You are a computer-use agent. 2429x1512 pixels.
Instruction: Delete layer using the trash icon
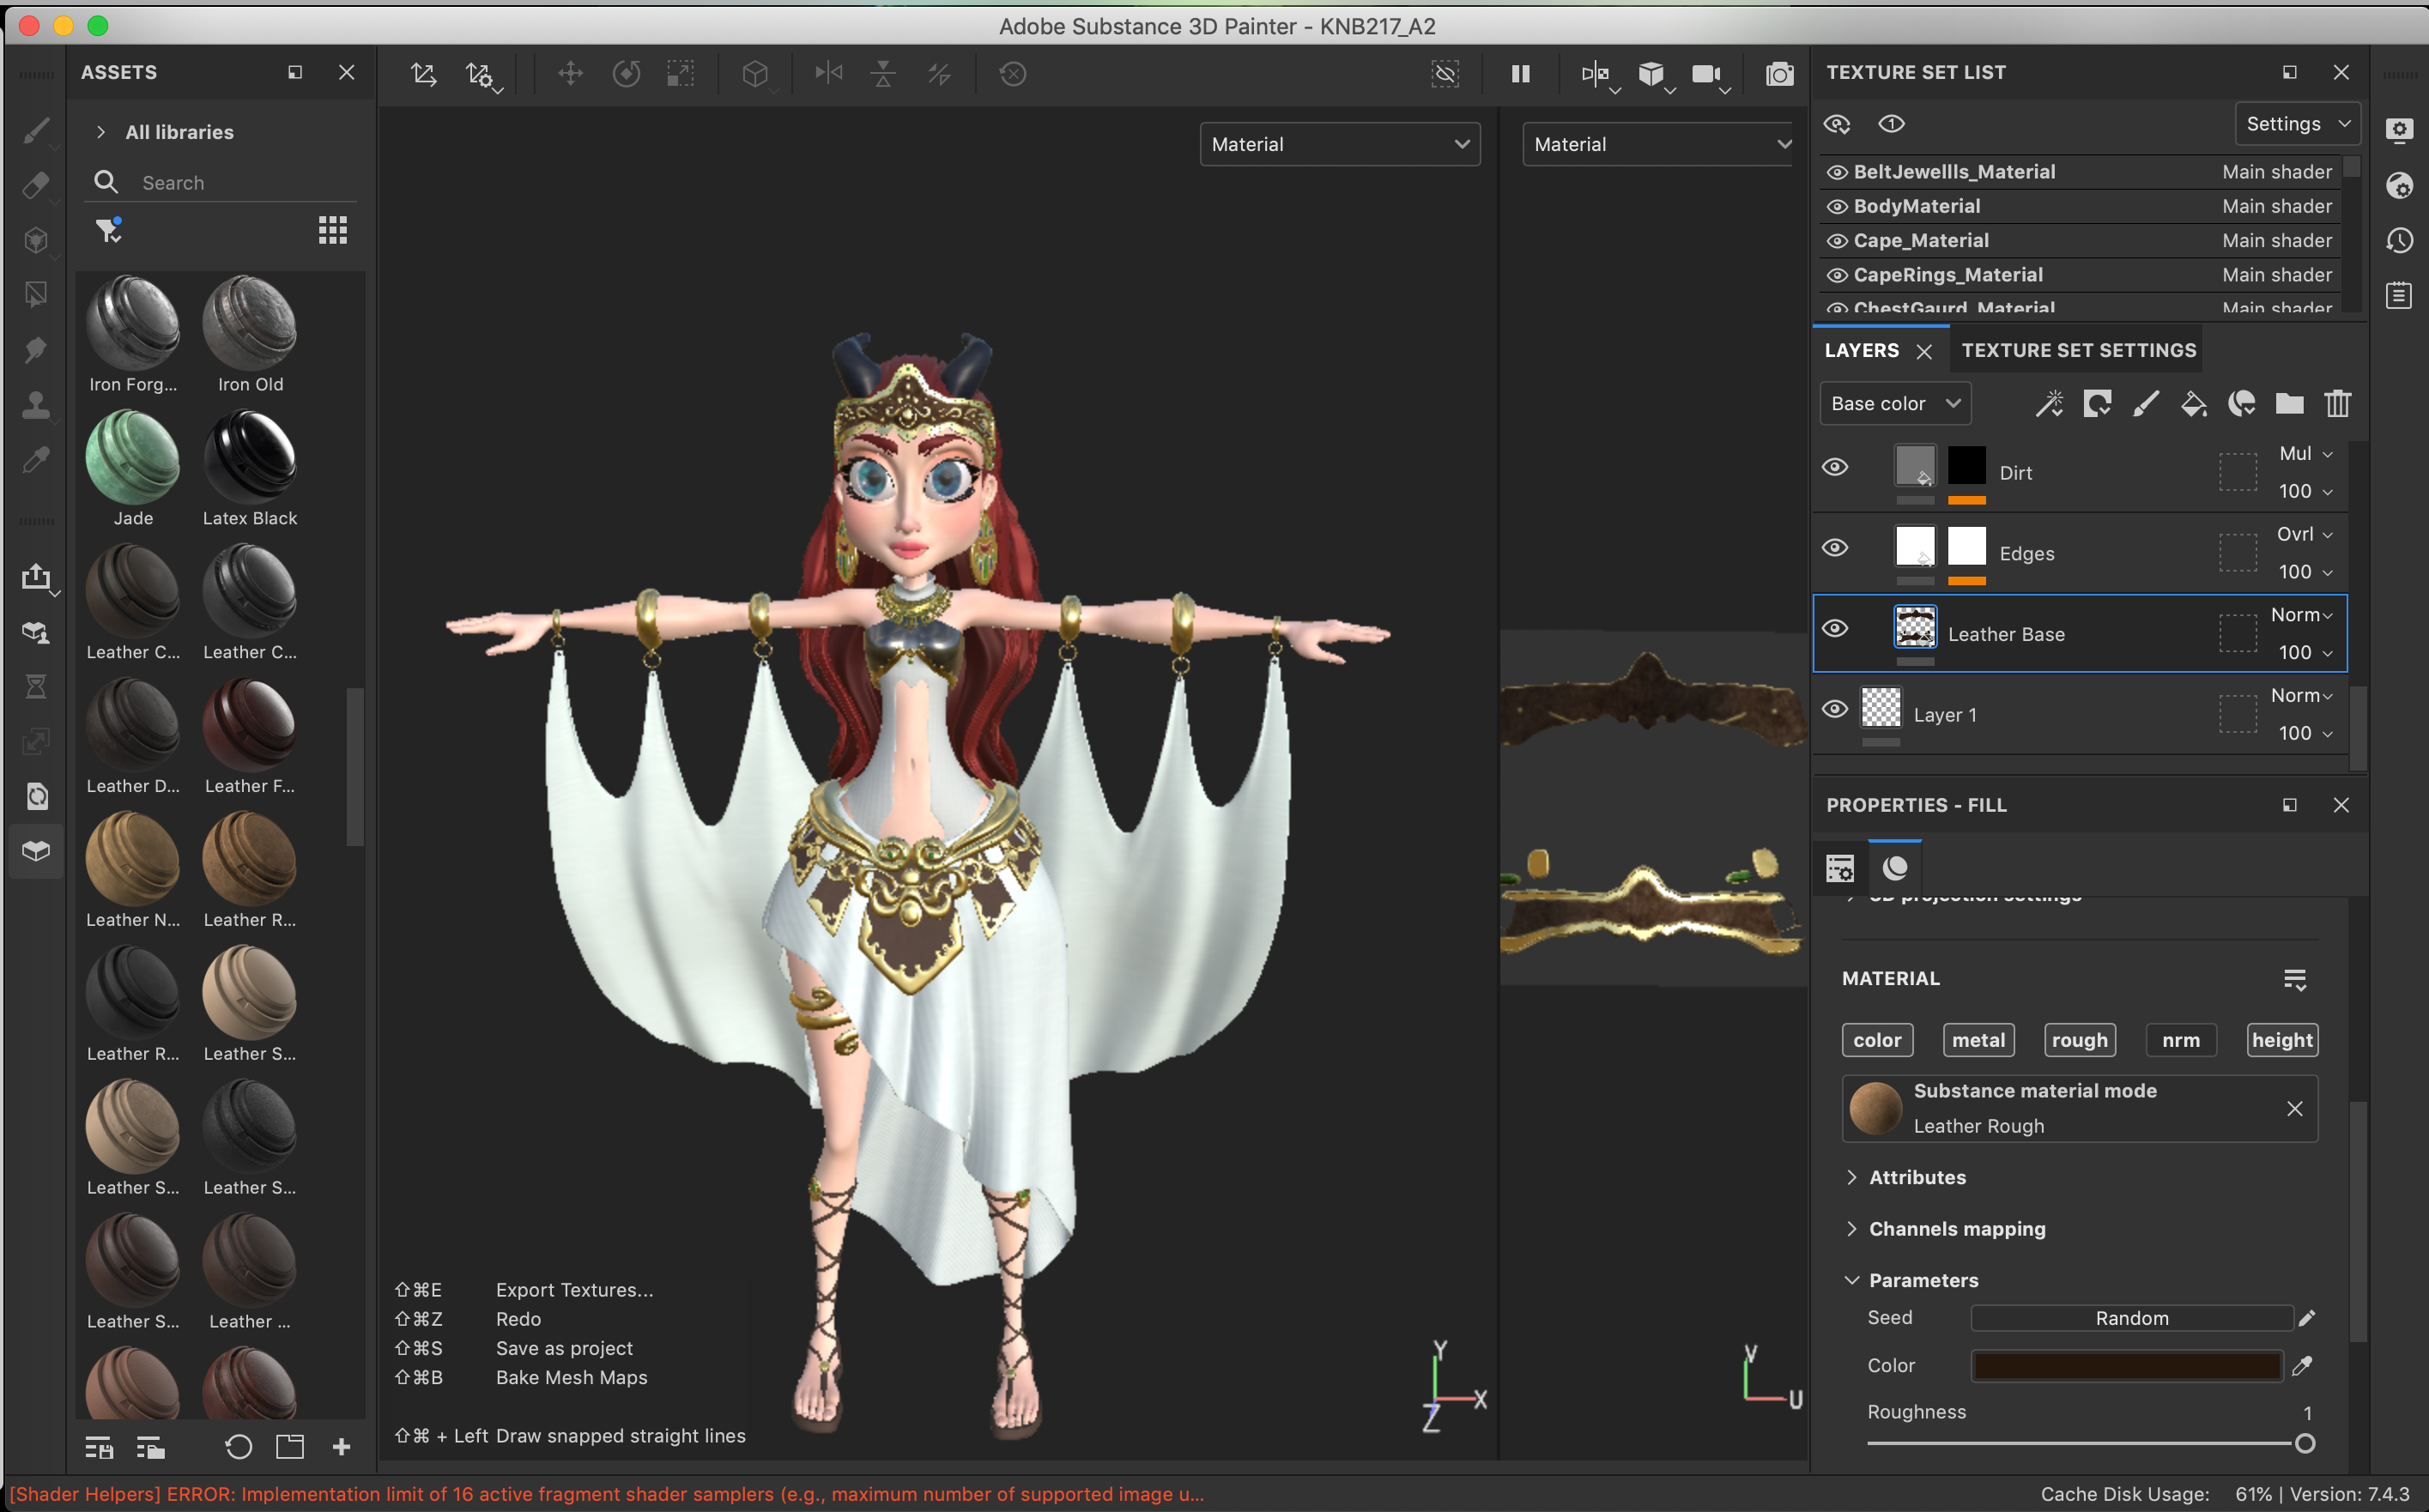[x=2337, y=404]
